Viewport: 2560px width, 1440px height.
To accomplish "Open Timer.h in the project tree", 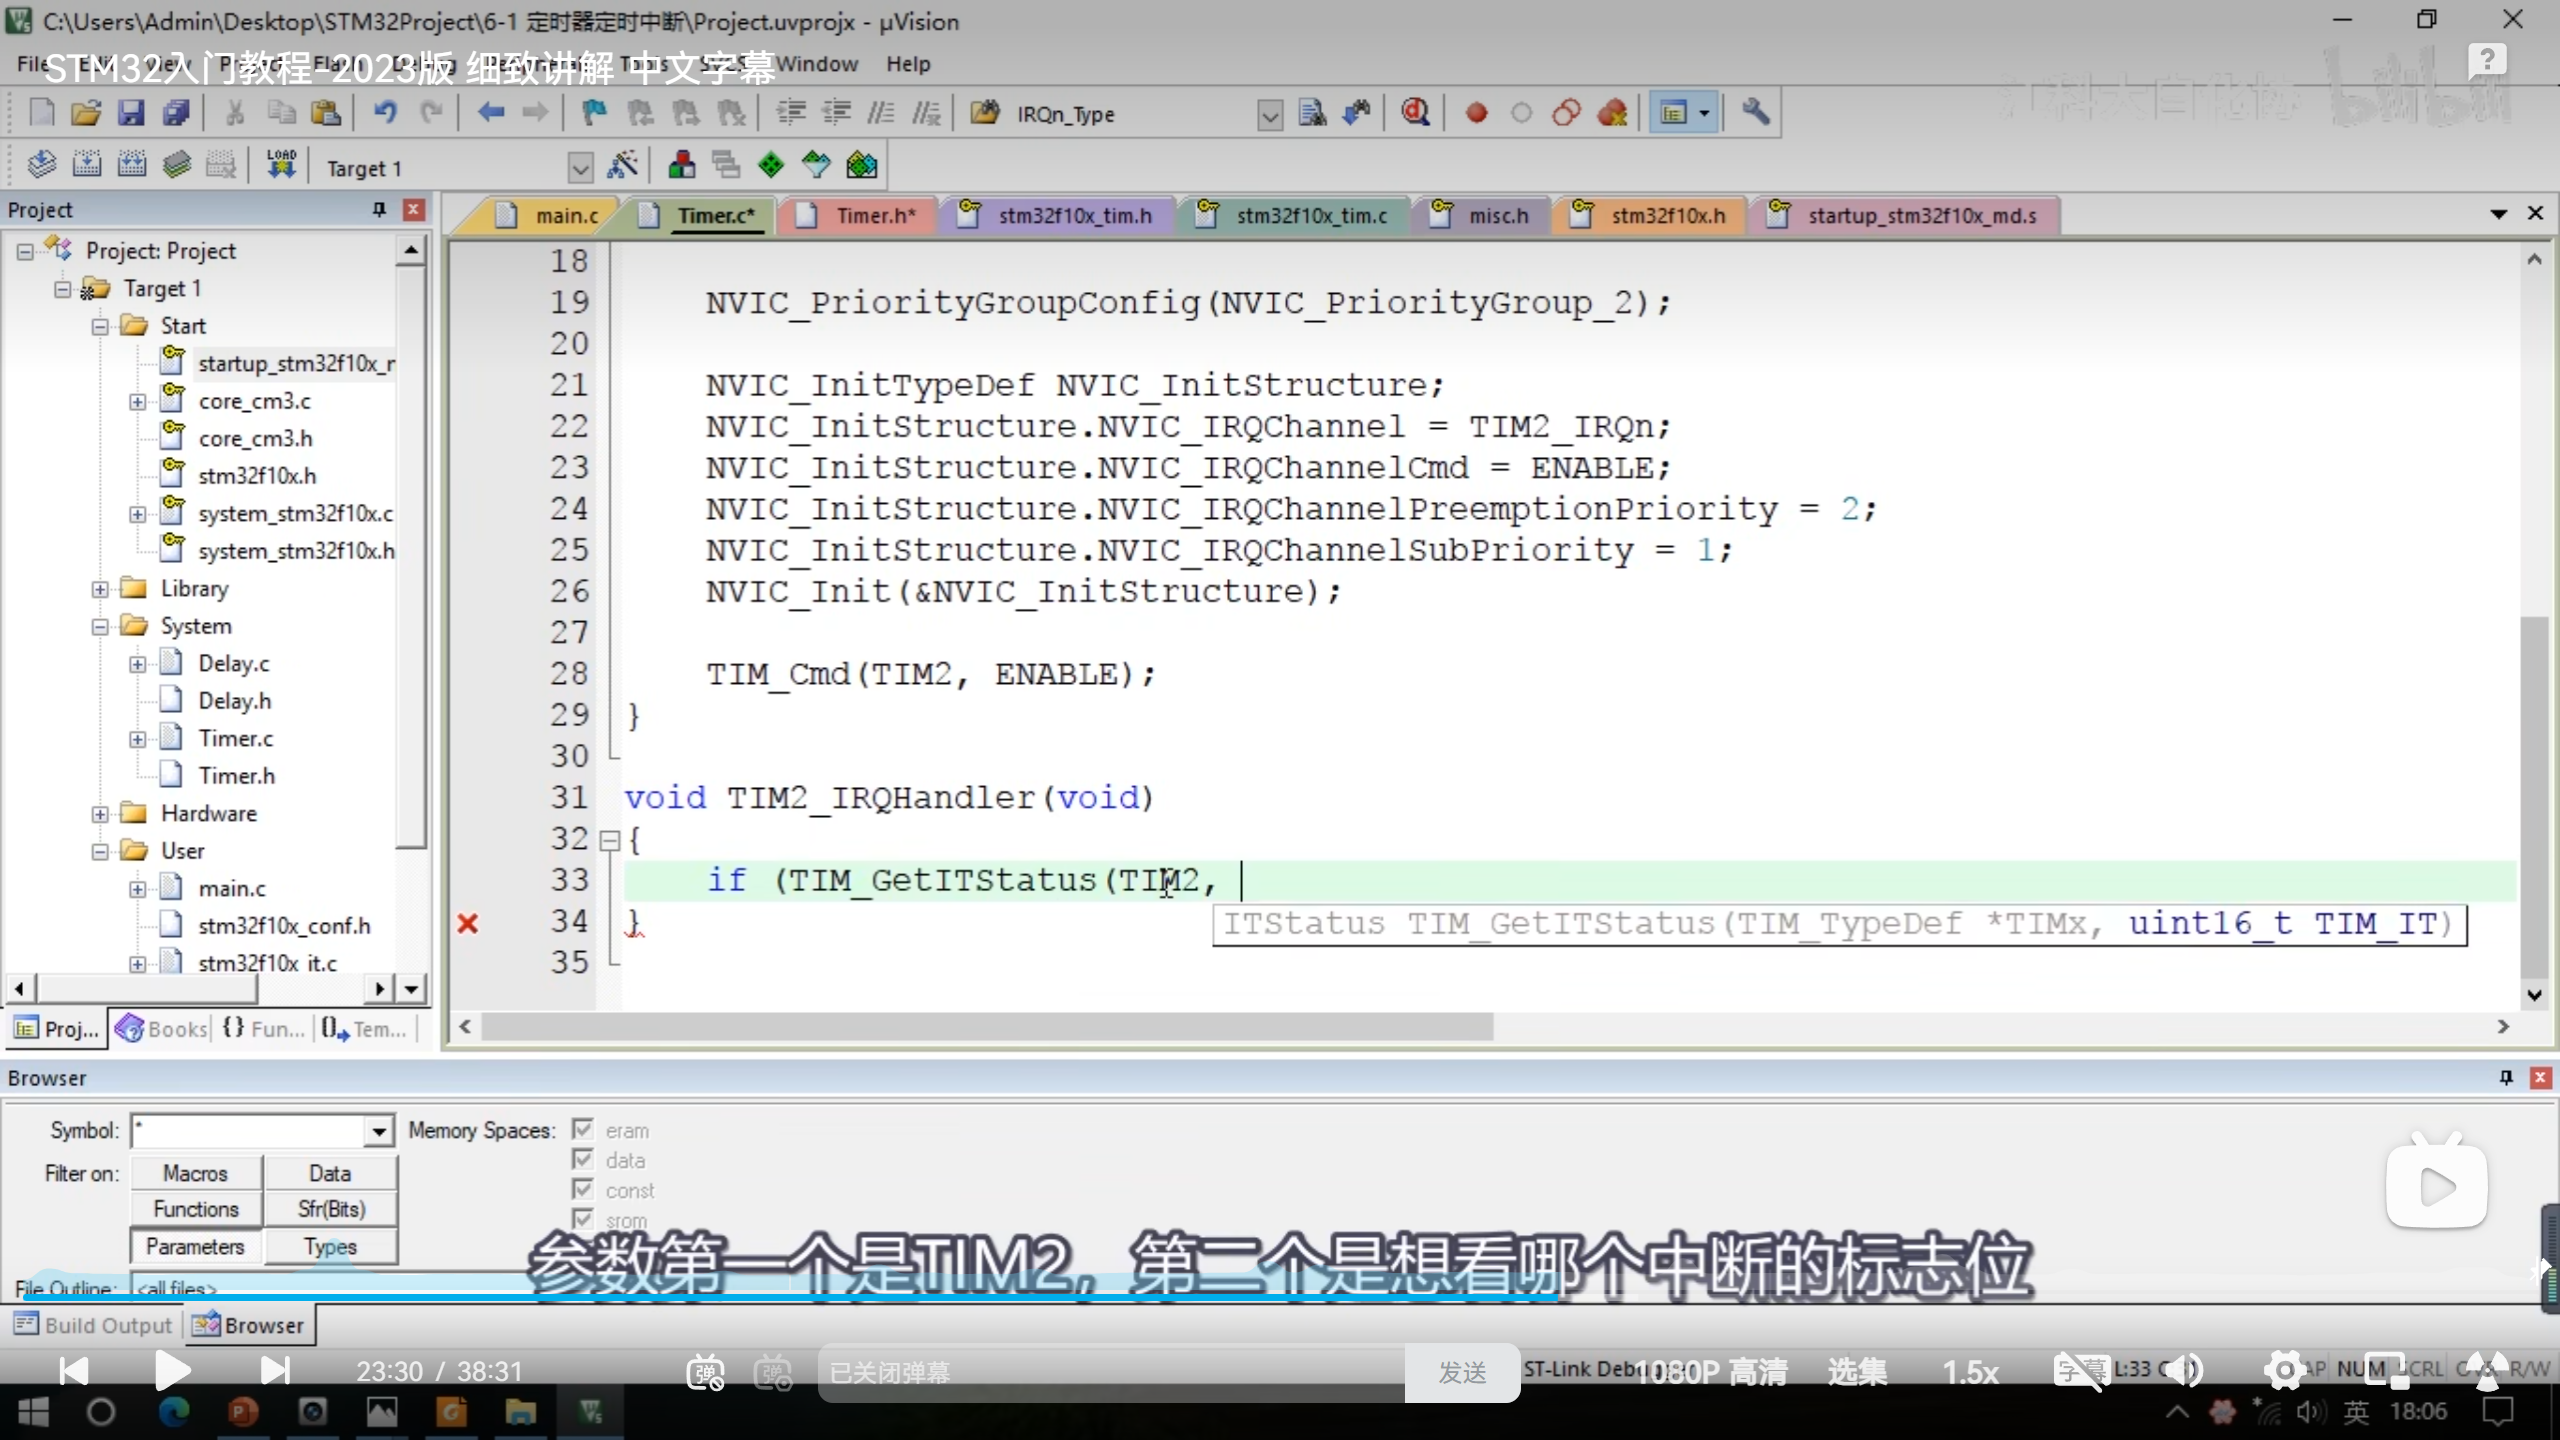I will tap(236, 776).
